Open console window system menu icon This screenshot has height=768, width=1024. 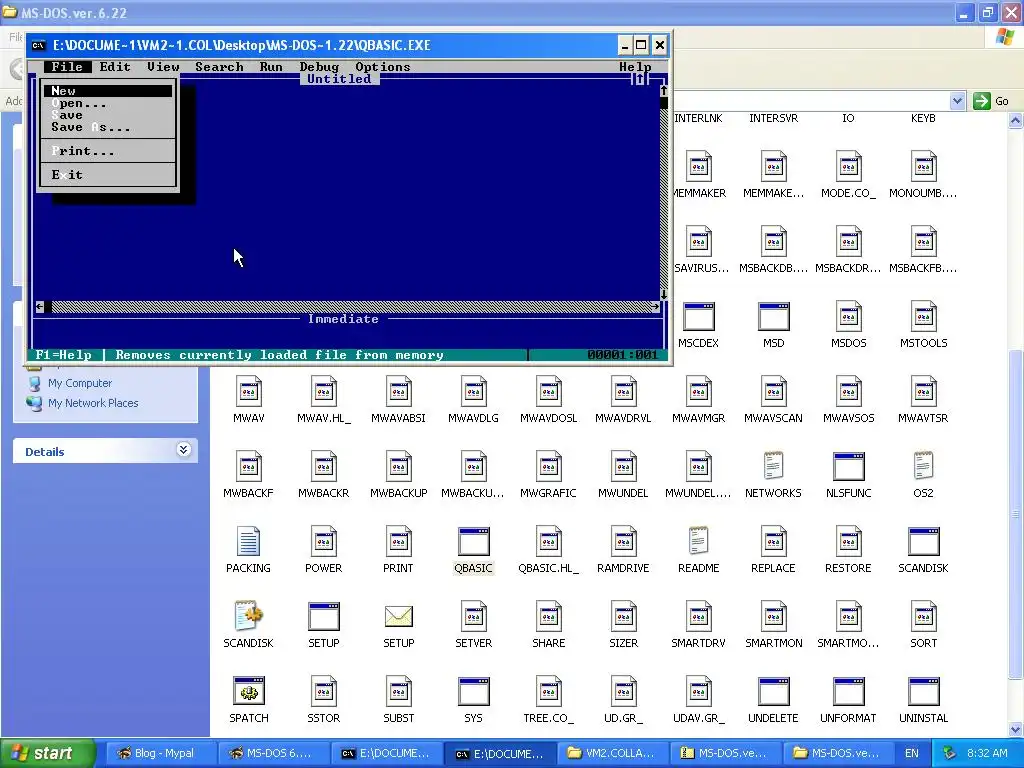tap(39, 45)
